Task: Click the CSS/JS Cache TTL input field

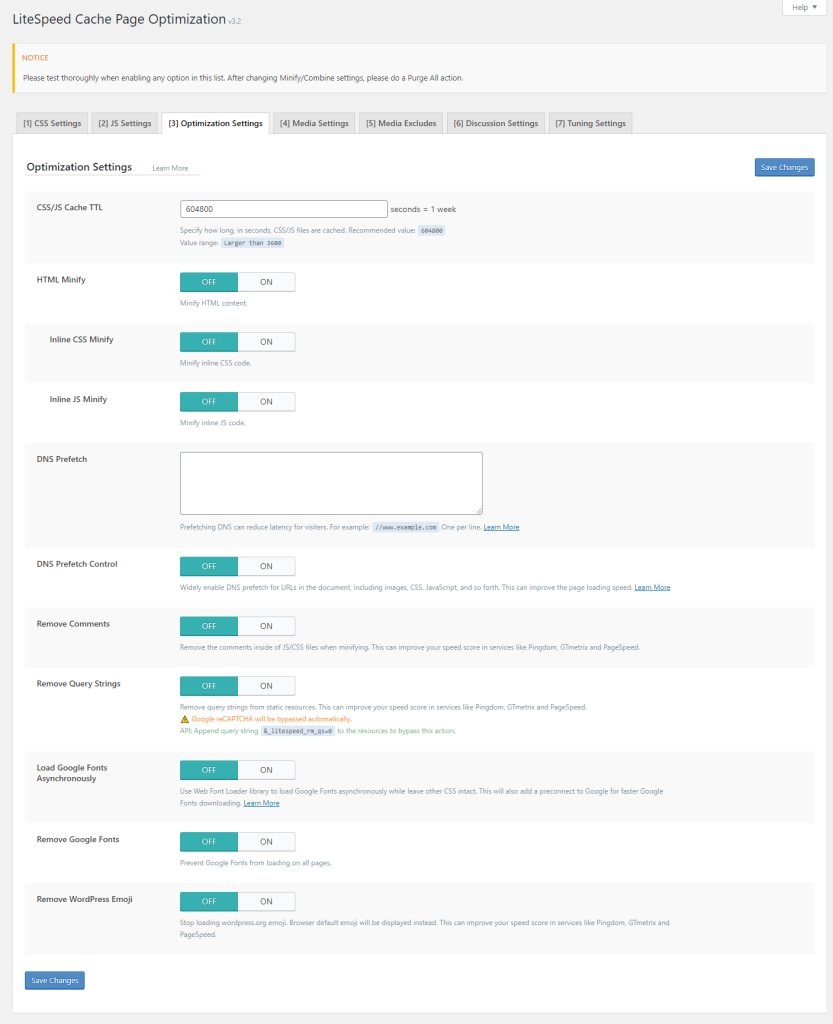Action: pos(283,209)
